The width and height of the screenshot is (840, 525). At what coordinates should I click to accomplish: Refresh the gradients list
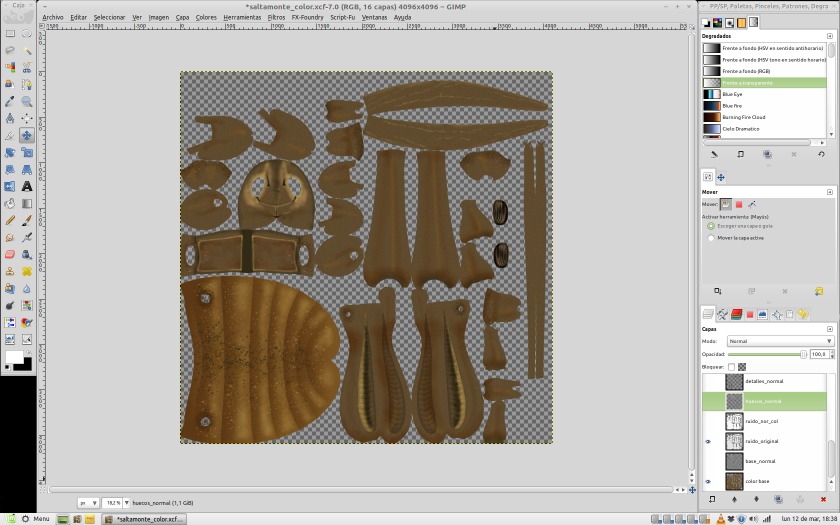(x=821, y=154)
